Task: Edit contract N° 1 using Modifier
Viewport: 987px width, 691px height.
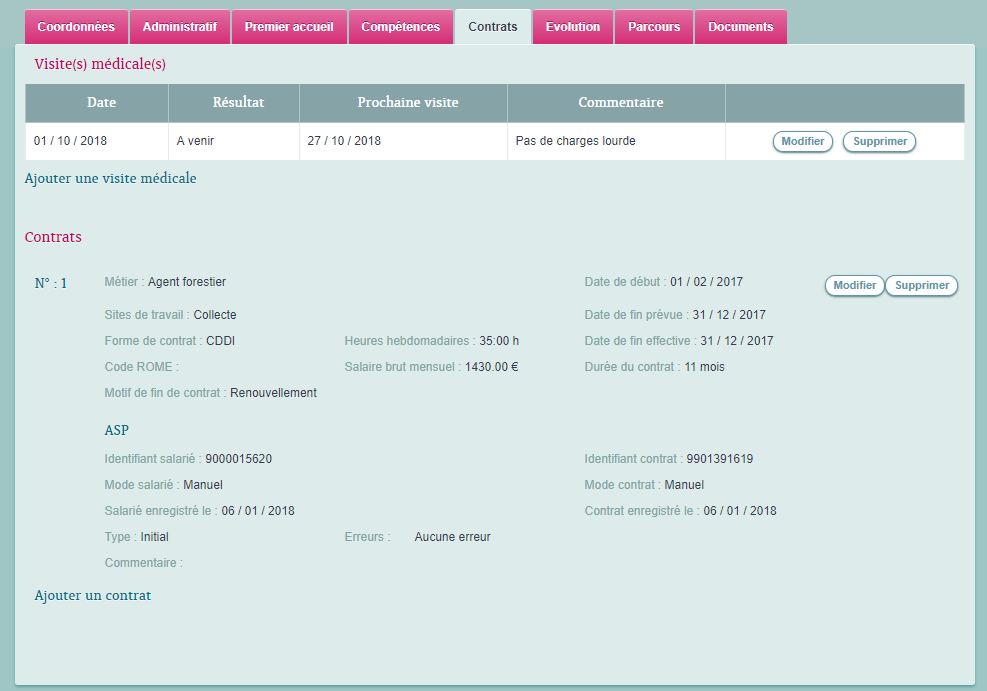Action: [854, 286]
